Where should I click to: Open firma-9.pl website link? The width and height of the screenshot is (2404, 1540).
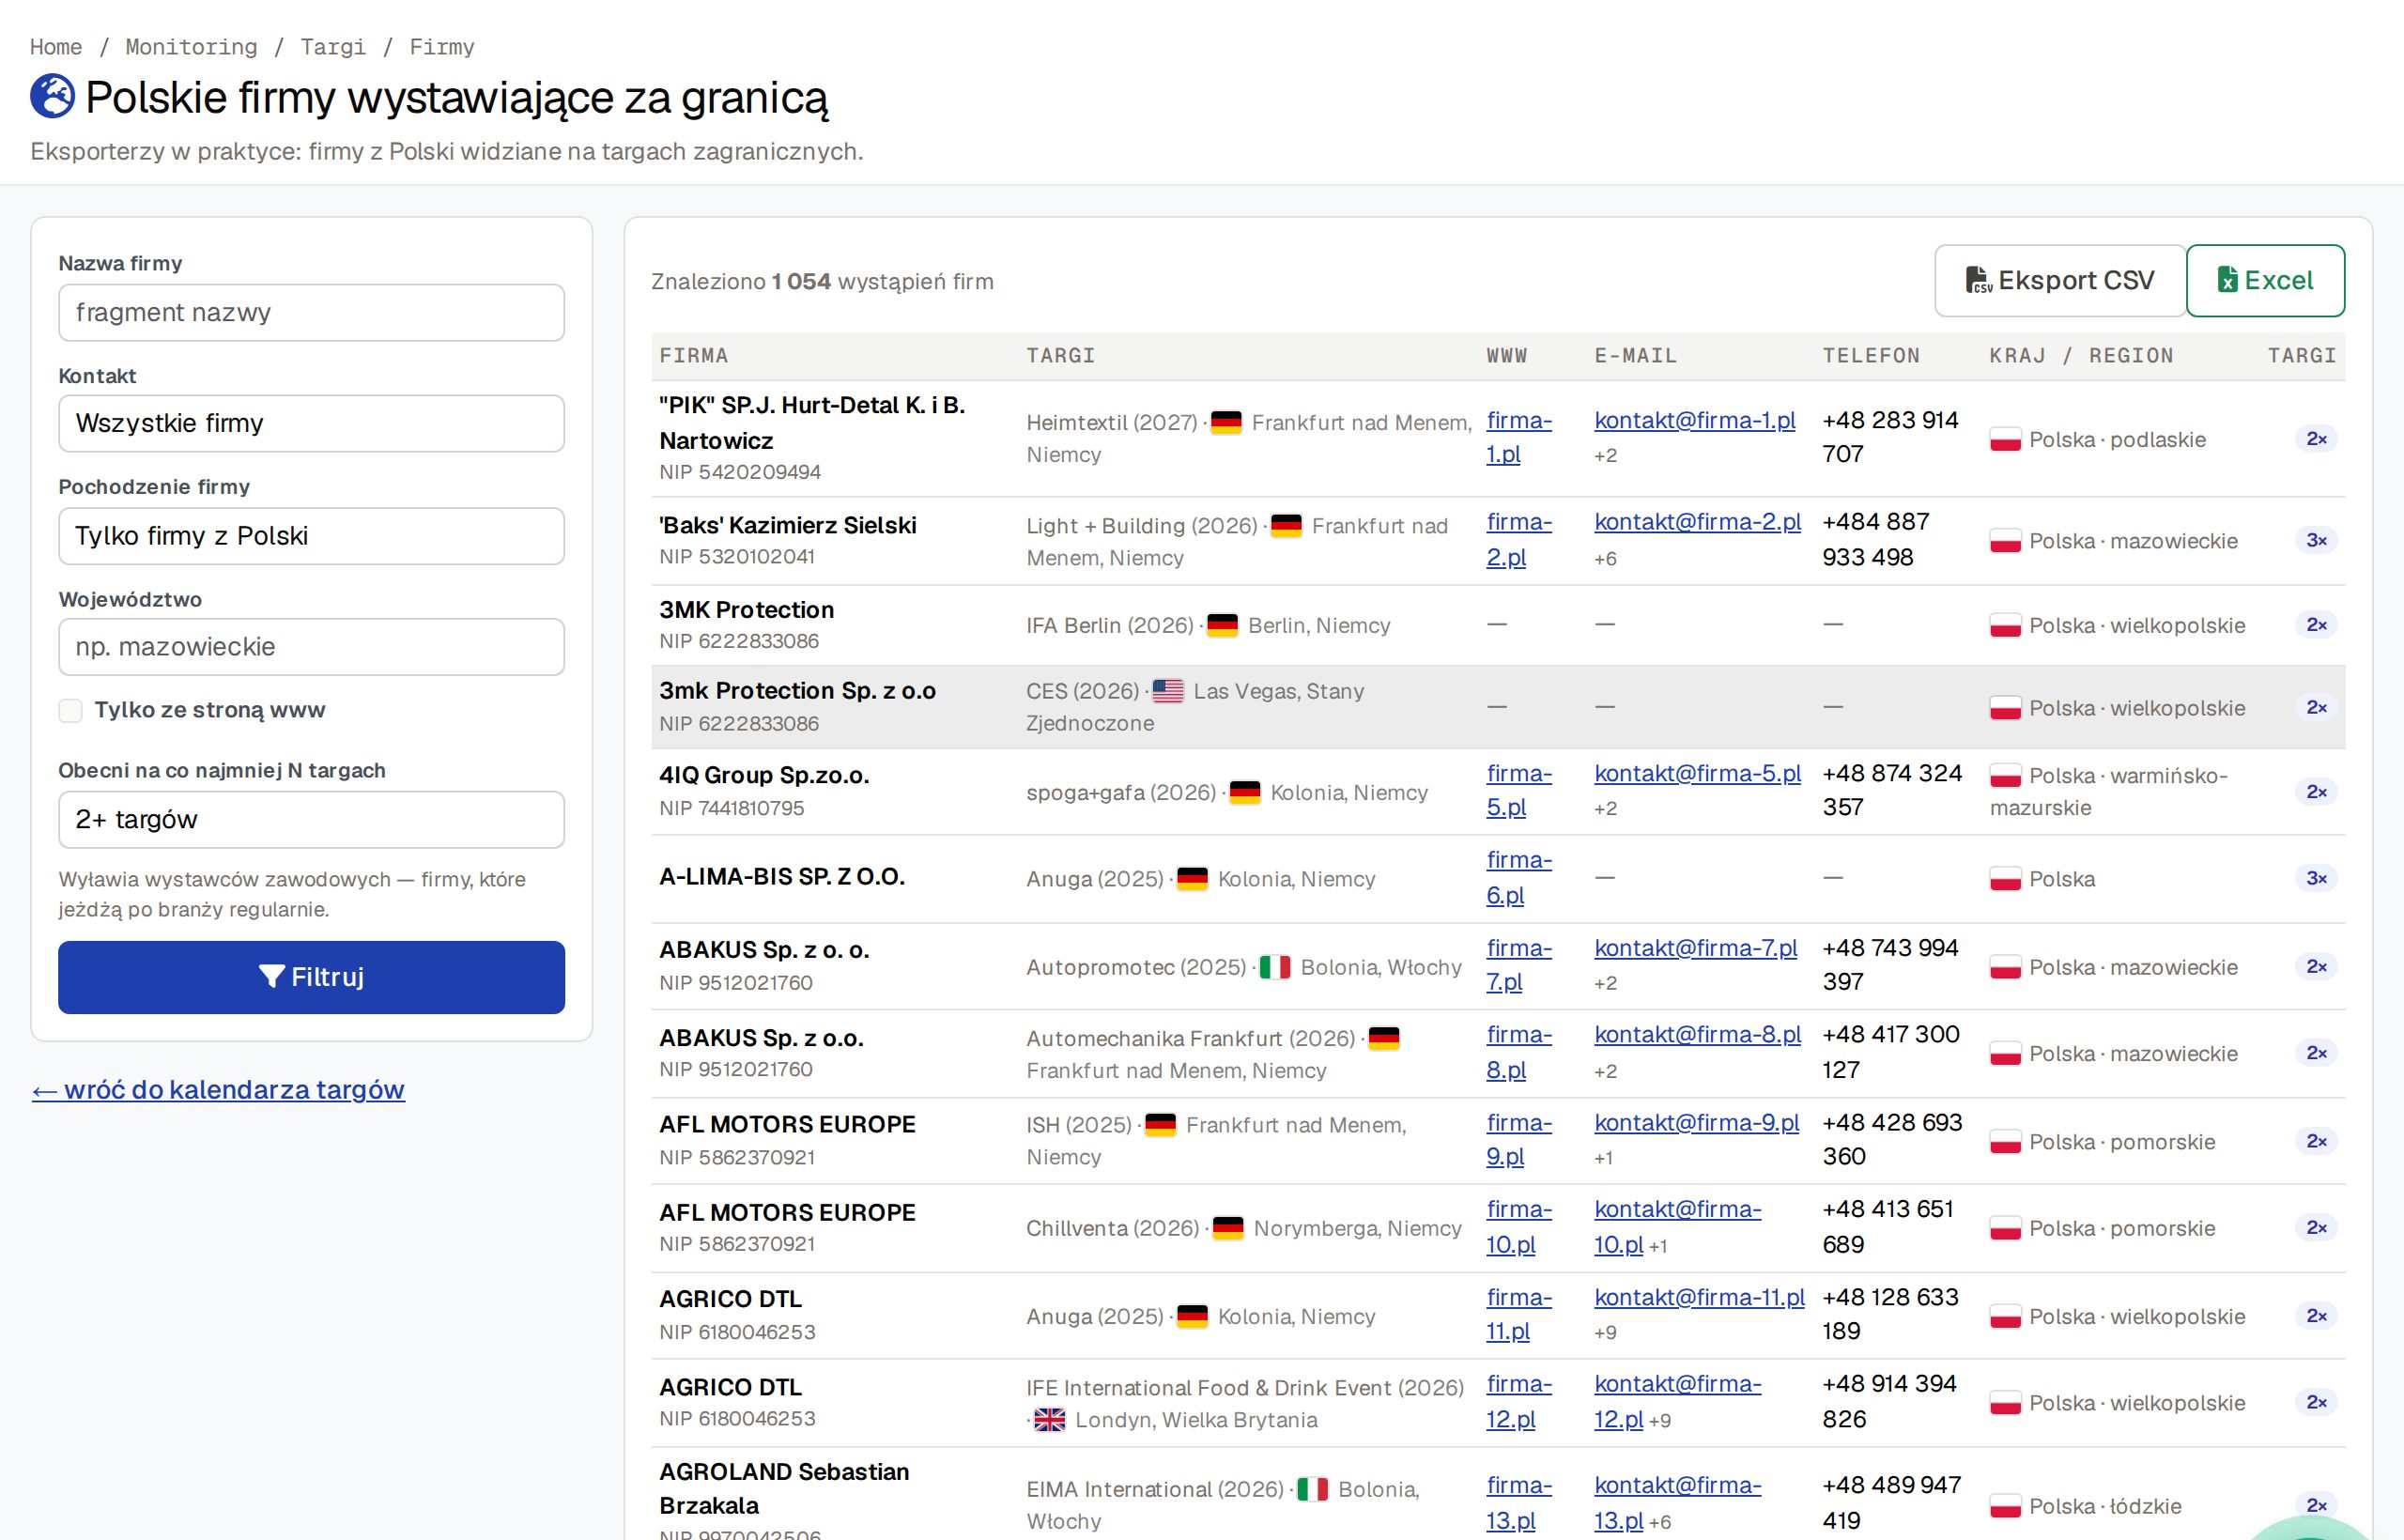[1518, 1139]
